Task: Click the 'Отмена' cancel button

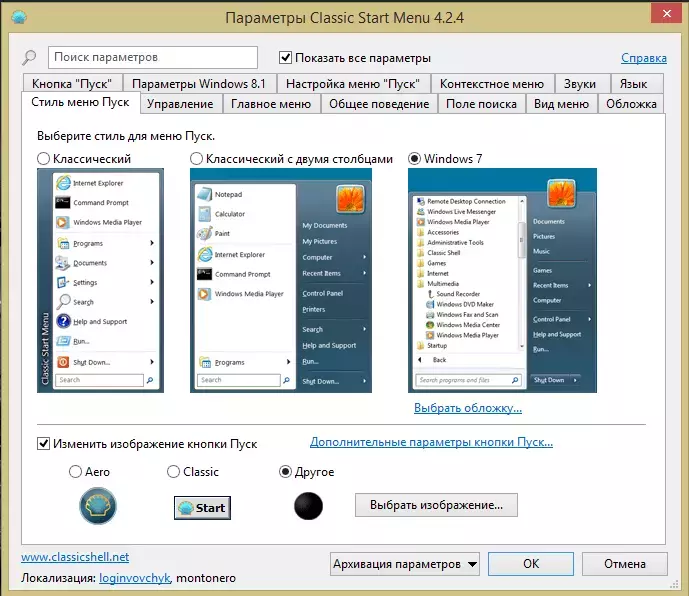Action: pos(625,564)
